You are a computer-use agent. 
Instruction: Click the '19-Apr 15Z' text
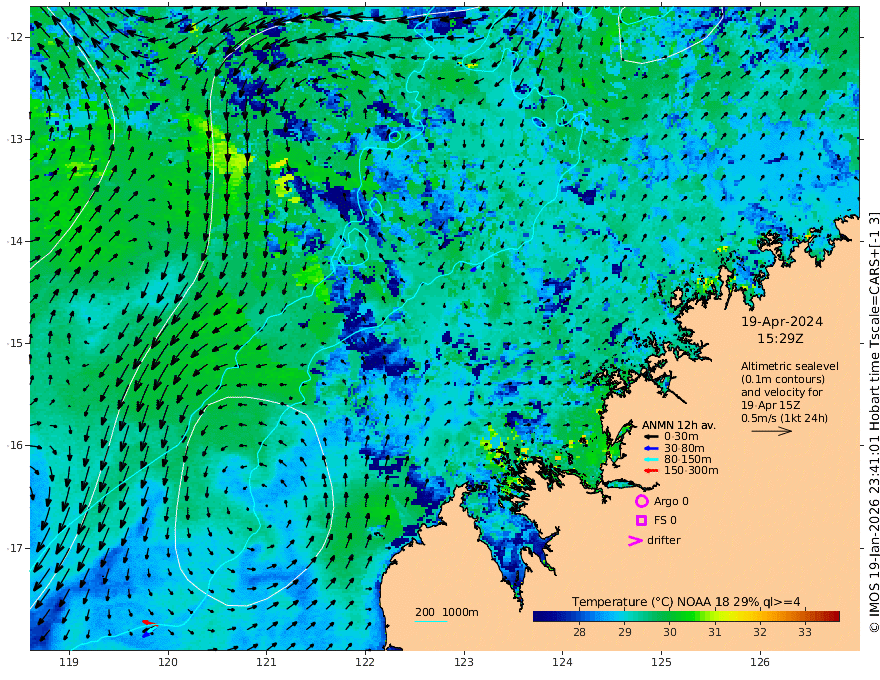771,405
